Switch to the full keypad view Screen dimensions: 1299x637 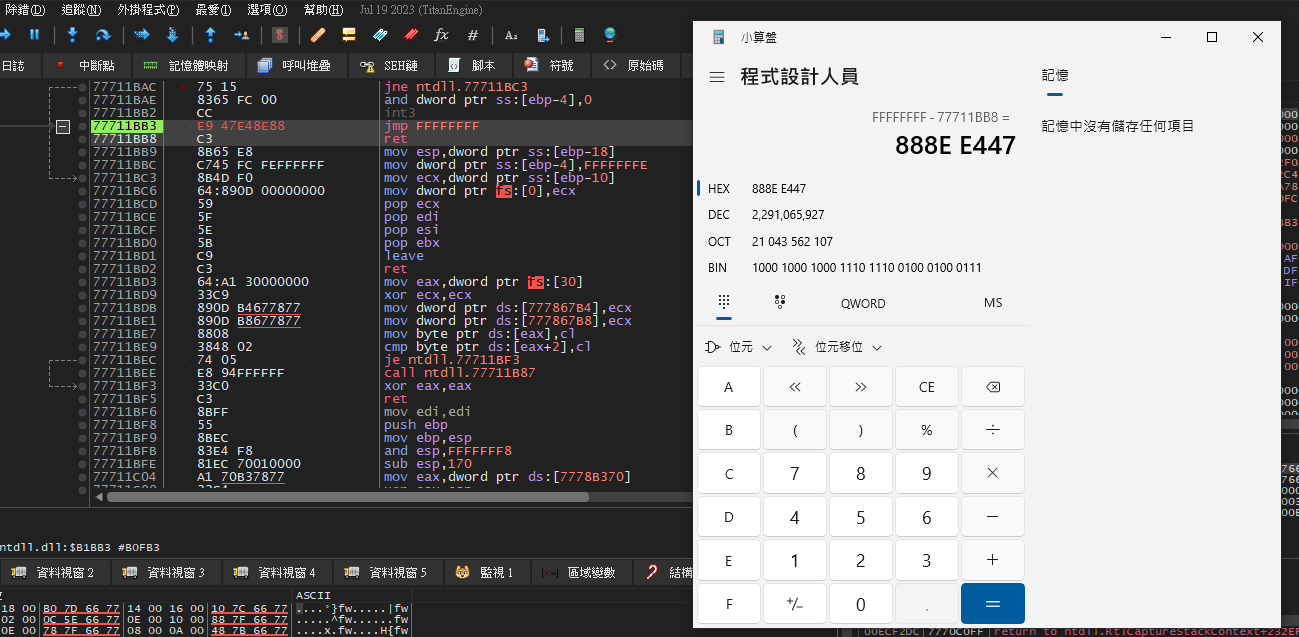(724, 302)
